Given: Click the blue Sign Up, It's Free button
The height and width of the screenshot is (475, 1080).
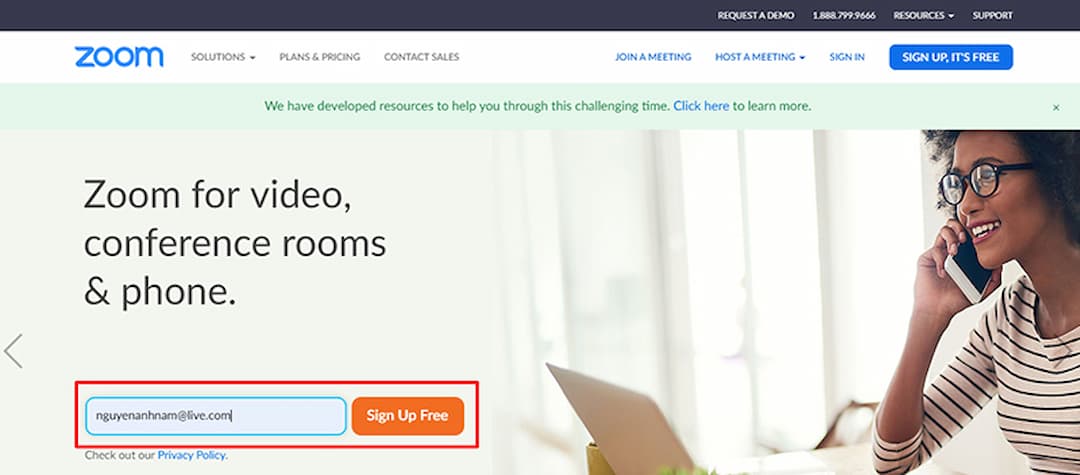Looking at the screenshot, I should click(x=951, y=57).
